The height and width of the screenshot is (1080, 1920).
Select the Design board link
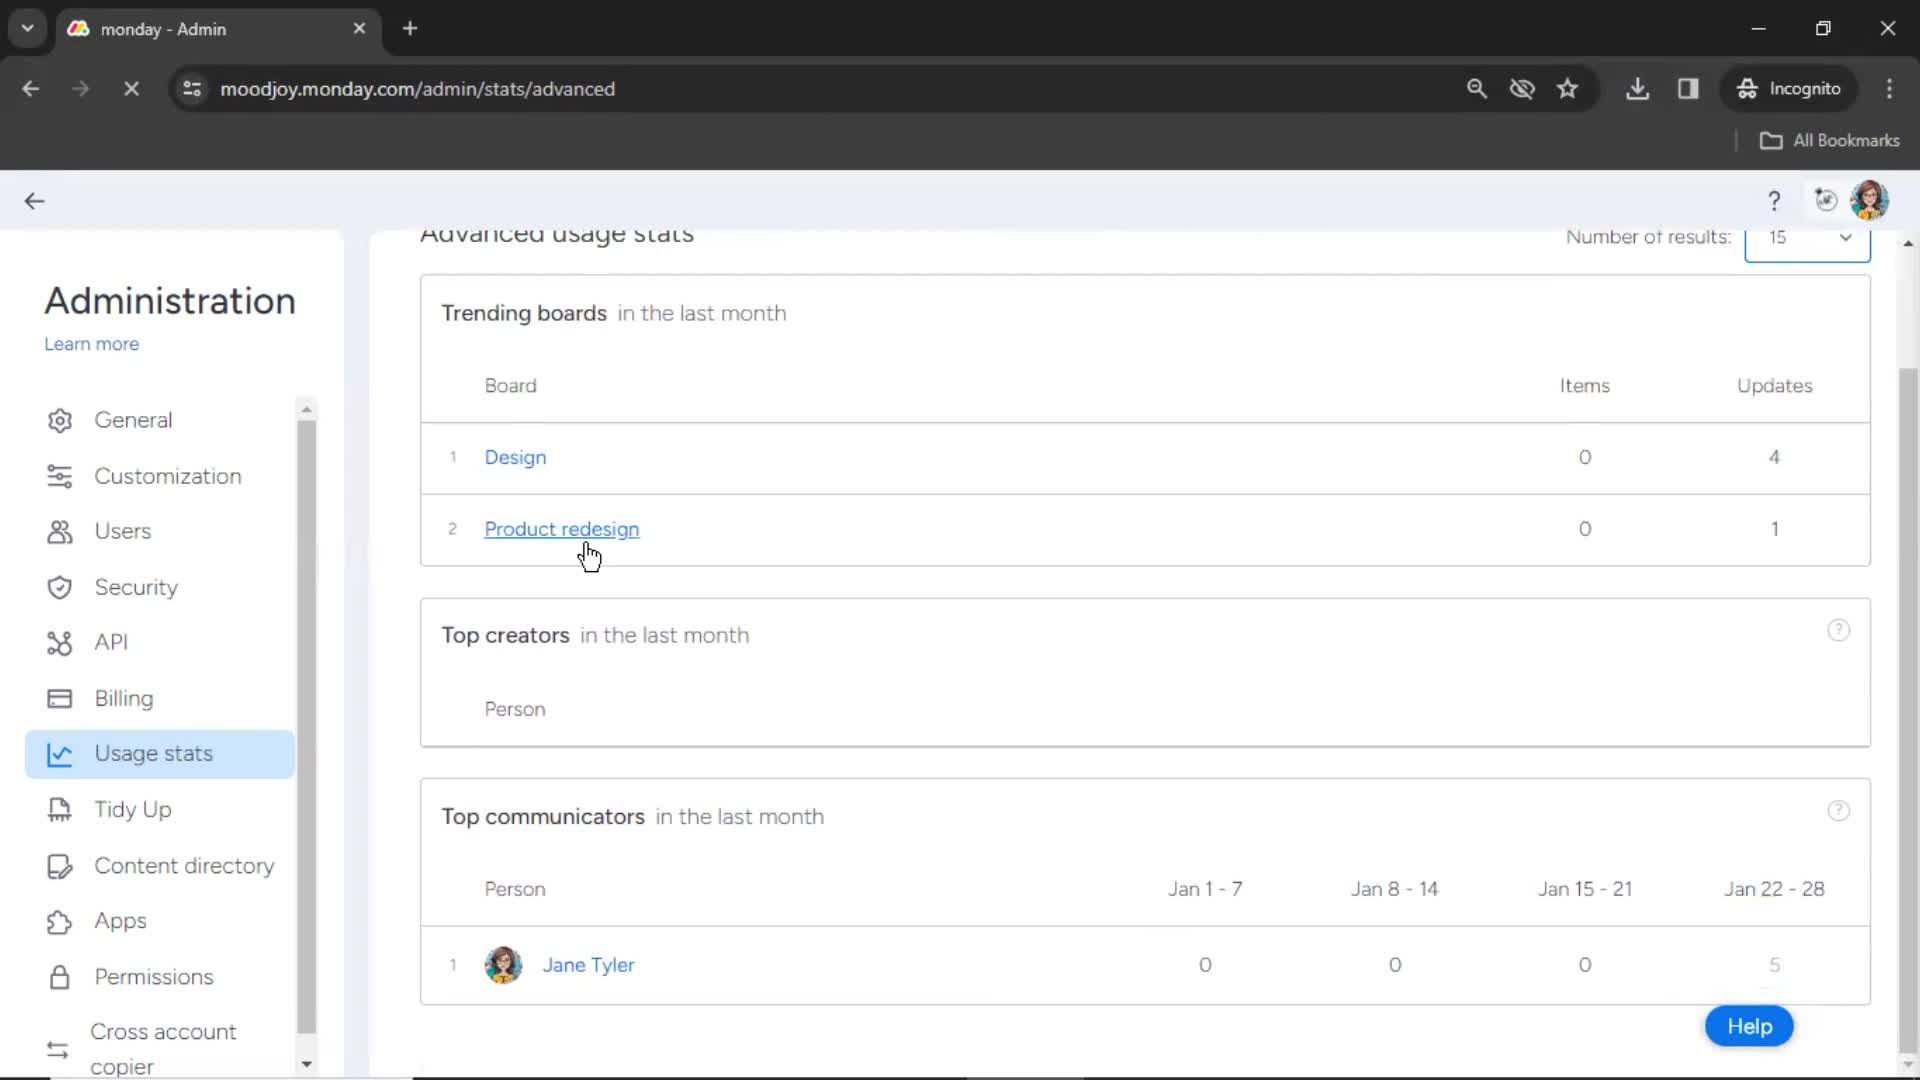click(x=516, y=456)
